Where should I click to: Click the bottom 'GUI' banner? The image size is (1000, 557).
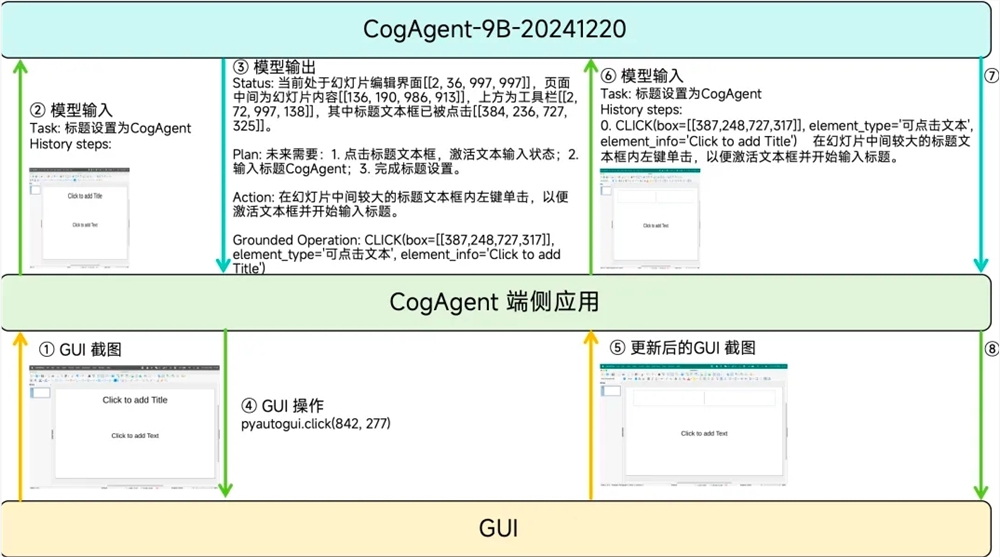498,527
